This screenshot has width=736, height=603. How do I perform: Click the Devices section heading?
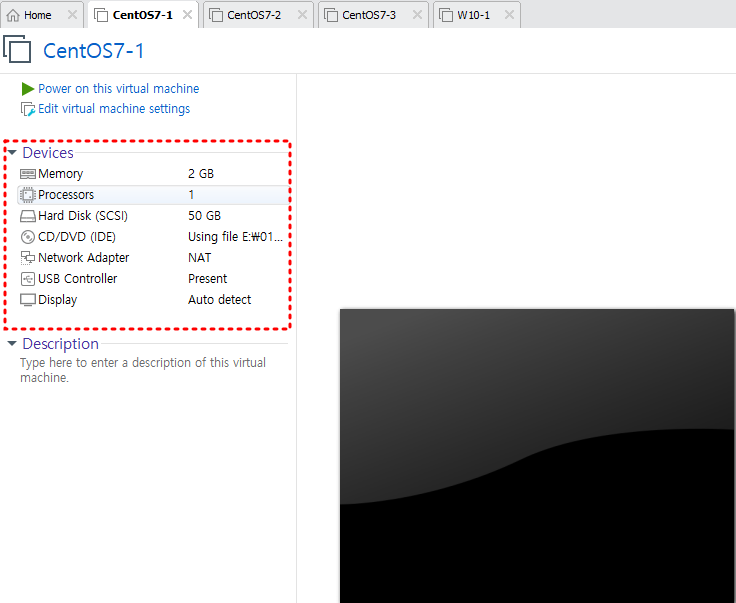(48, 153)
